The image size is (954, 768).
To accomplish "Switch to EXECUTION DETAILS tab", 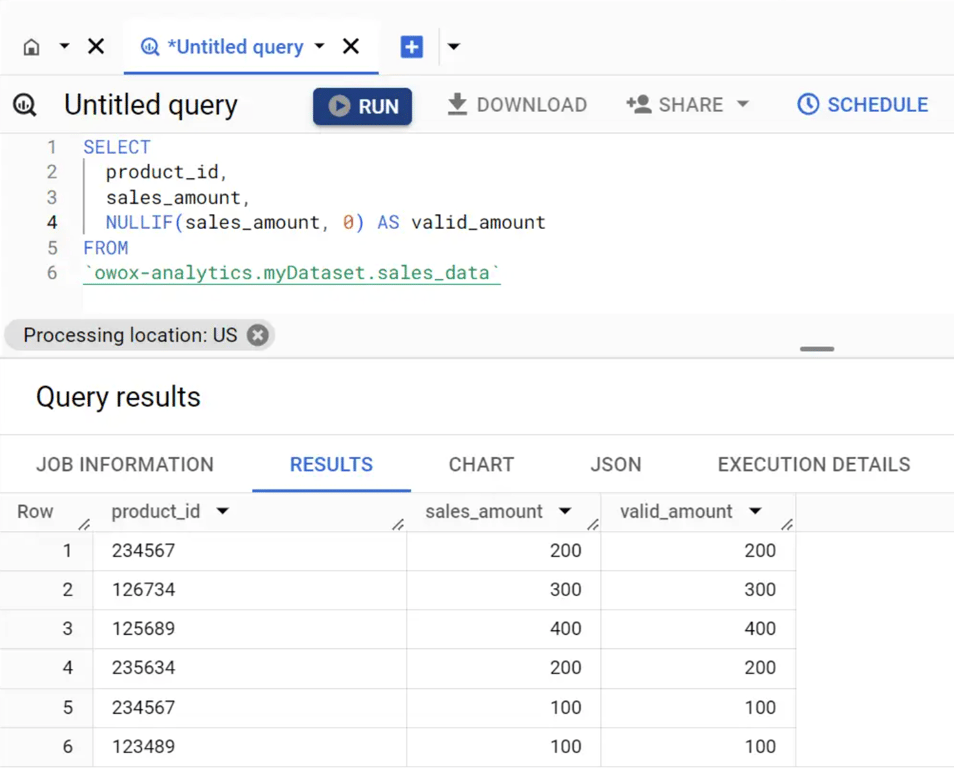I will [x=813, y=464].
